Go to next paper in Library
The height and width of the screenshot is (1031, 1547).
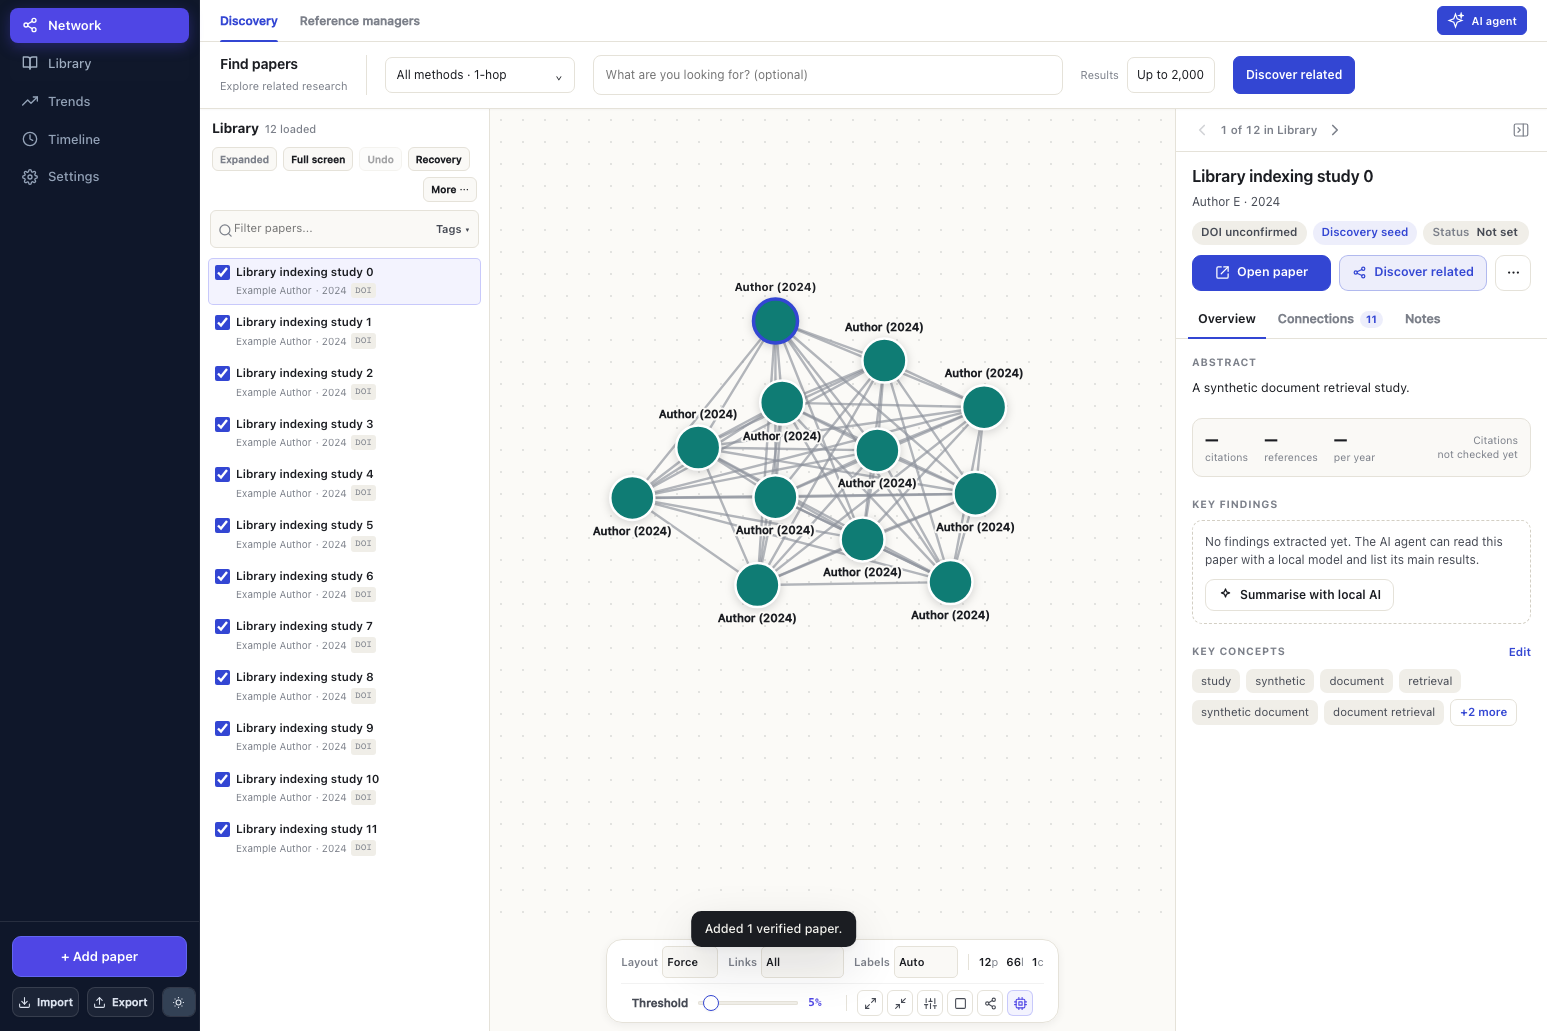(x=1335, y=130)
